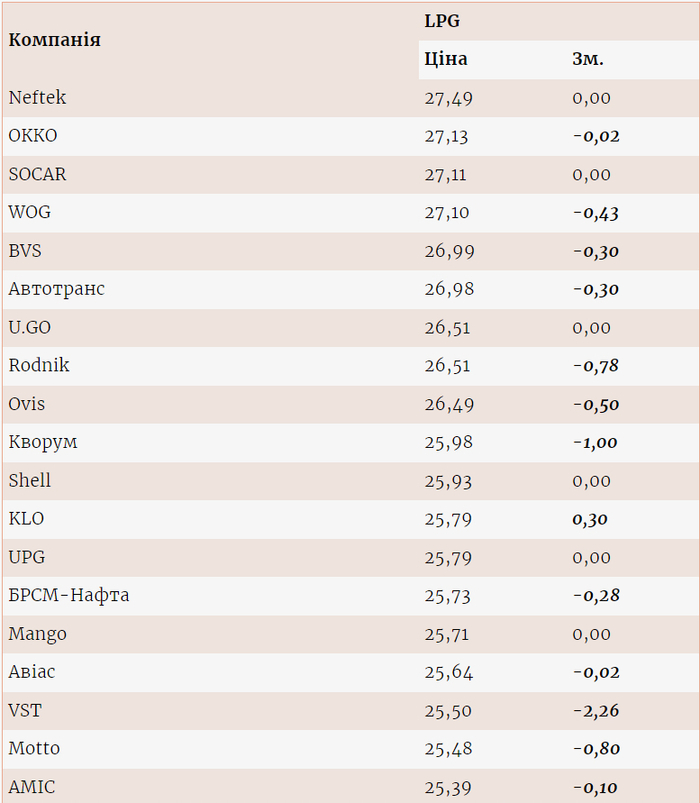This screenshot has height=803, width=700.
Task: Select the Neftek company name
Action: 37,98
